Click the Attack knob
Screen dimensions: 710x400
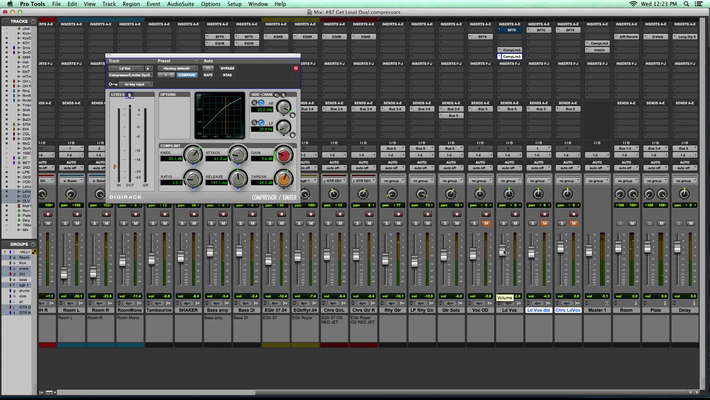[238, 155]
